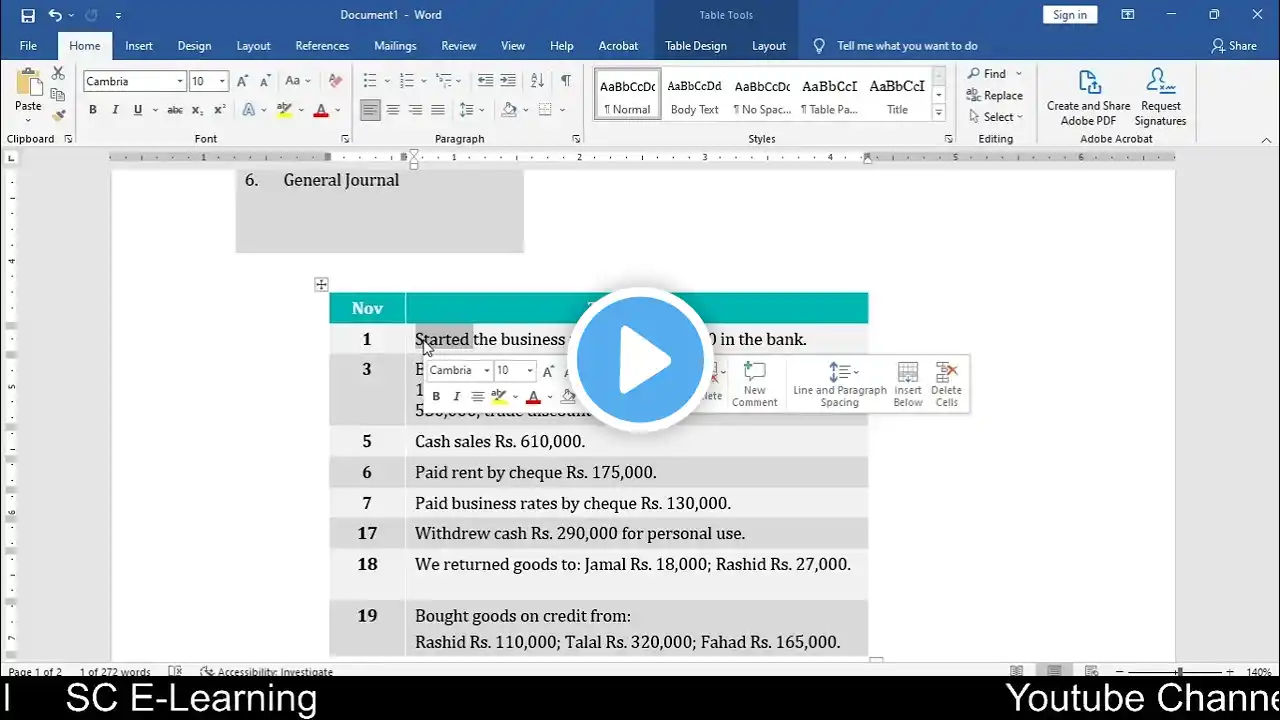Open the Cambria font name dropdown
Viewport: 1280px width, 720px height.
(x=180, y=81)
